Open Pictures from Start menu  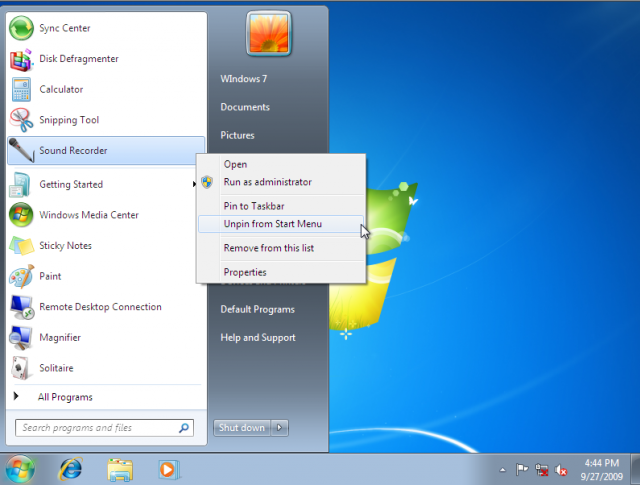(237, 135)
